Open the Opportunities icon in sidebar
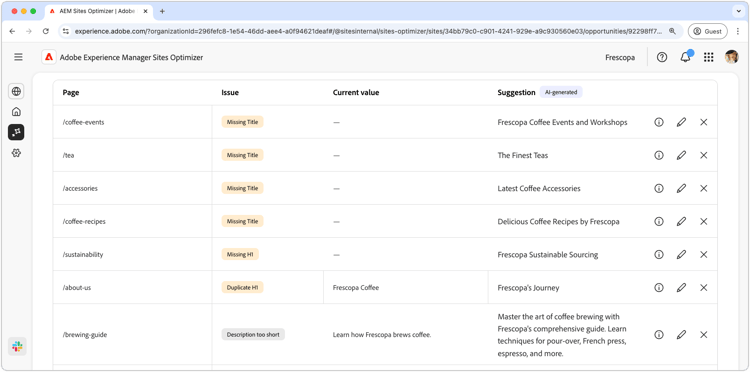Image resolution: width=750 pixels, height=372 pixels. (16, 132)
